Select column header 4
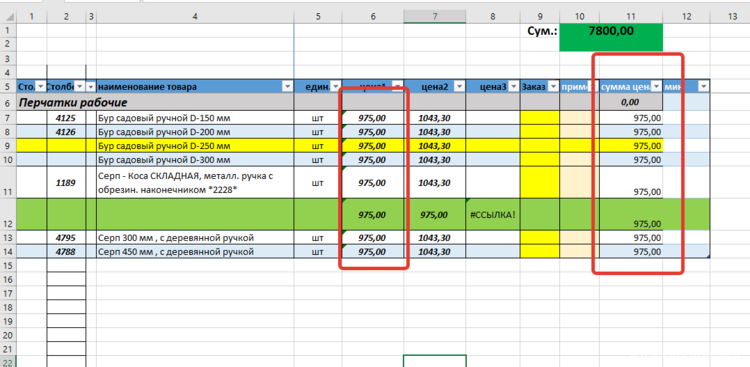Image resolution: width=750 pixels, height=367 pixels. click(x=195, y=17)
